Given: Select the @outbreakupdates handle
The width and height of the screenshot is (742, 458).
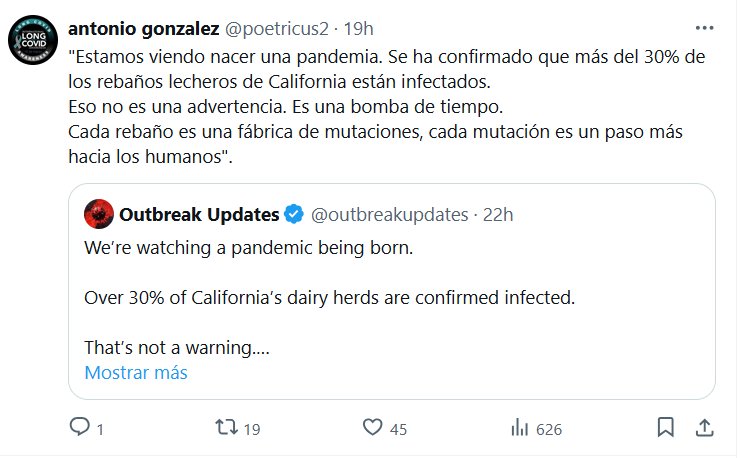Looking at the screenshot, I should 390,213.
